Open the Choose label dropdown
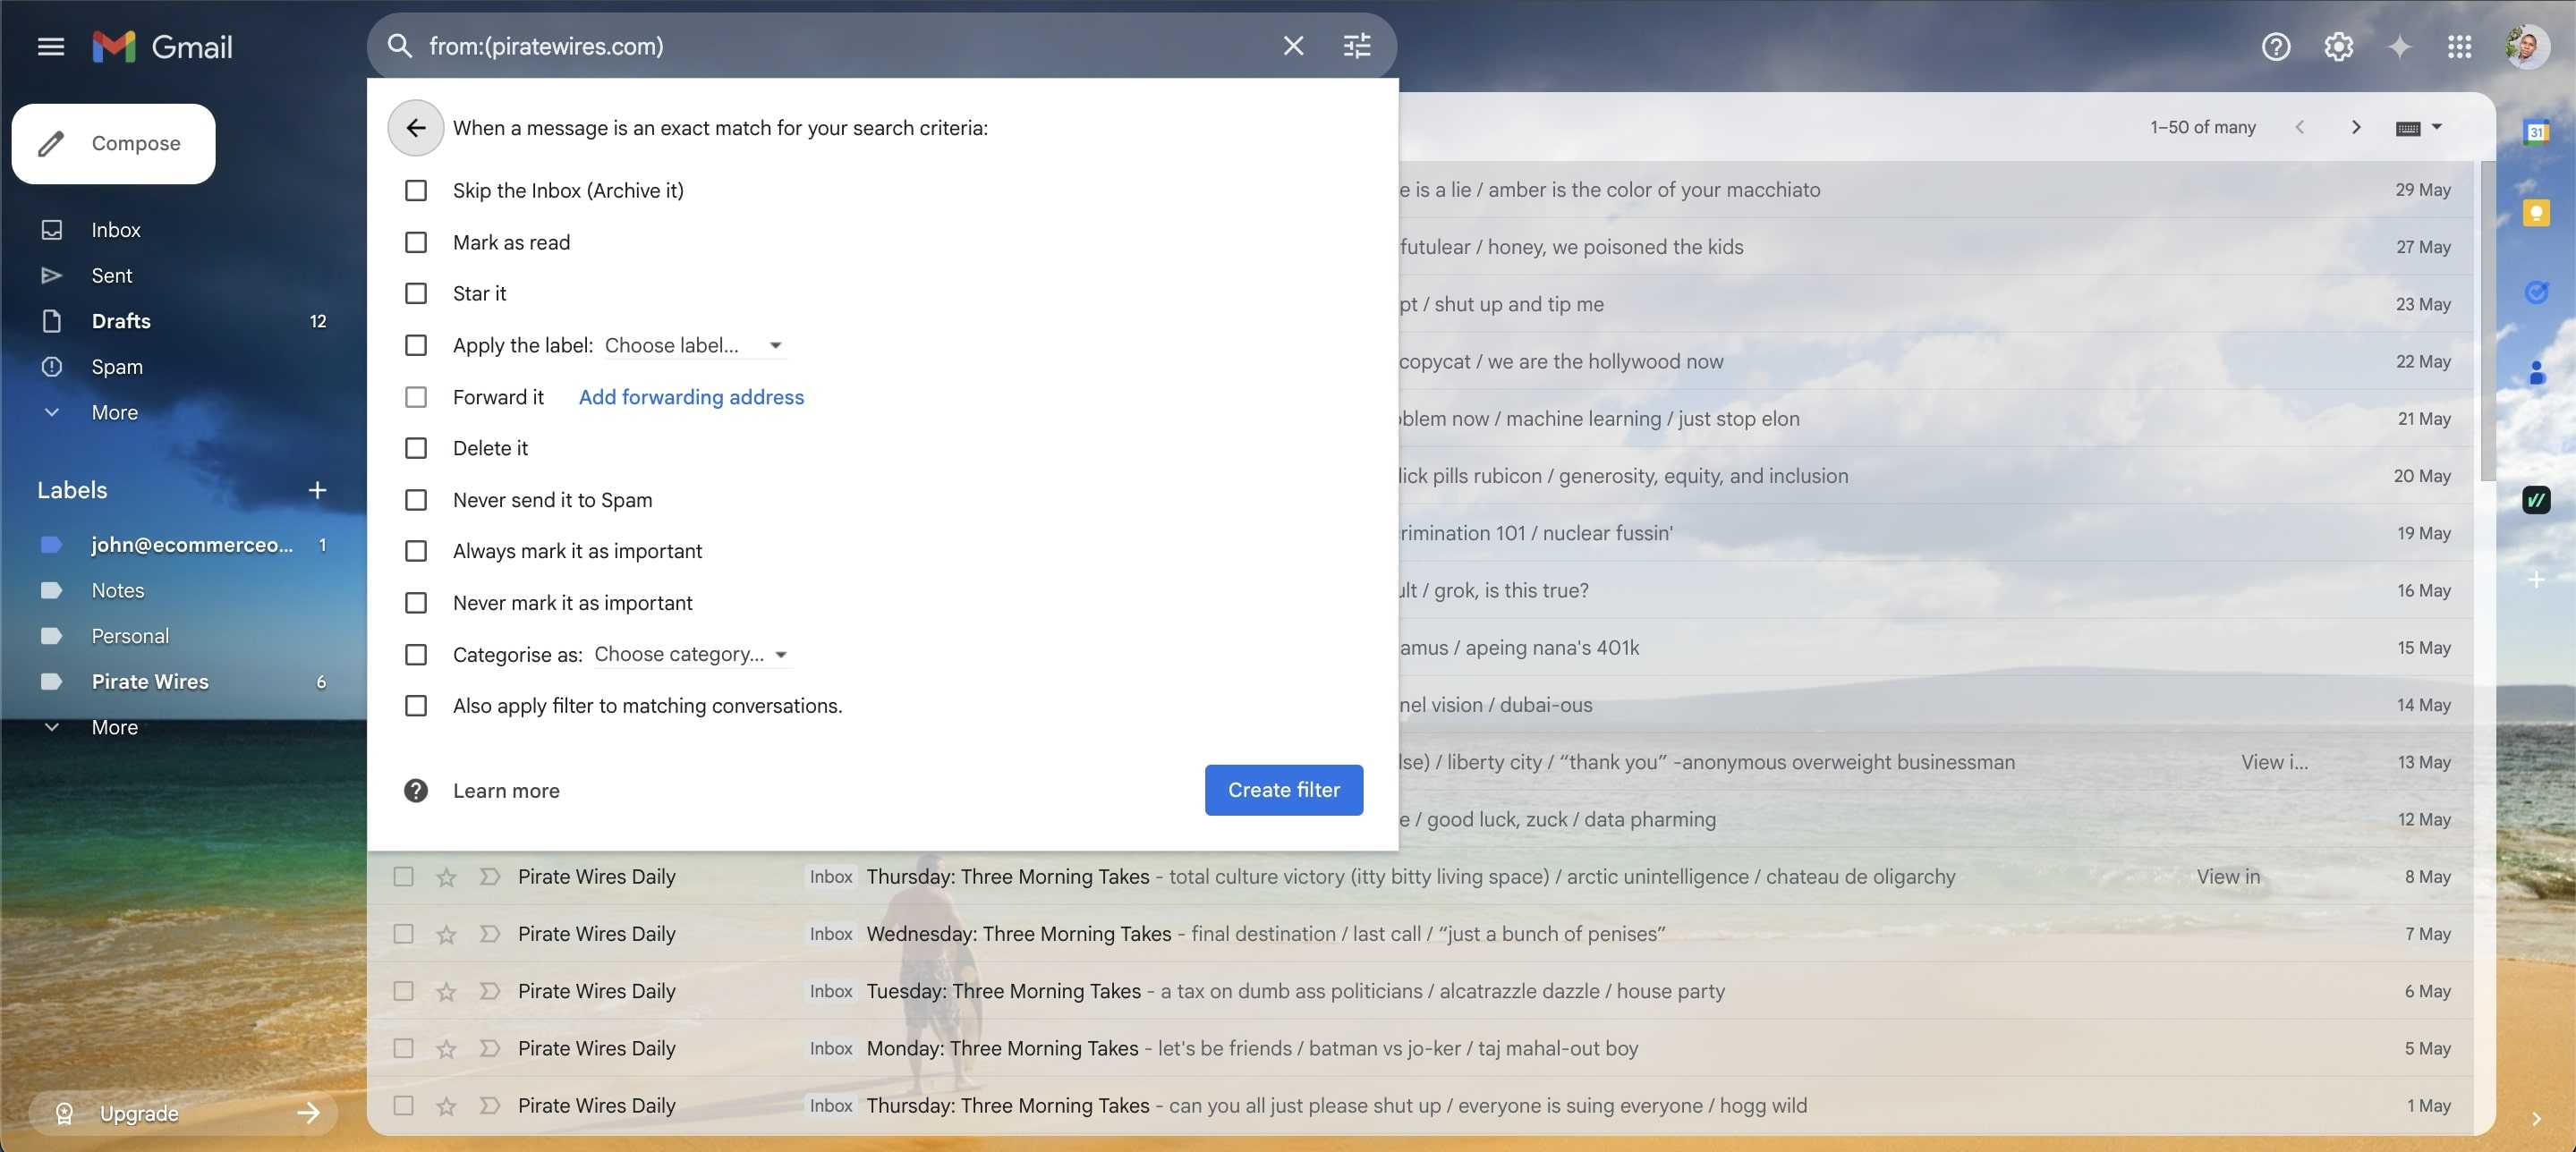The width and height of the screenshot is (2576, 1152). [x=692, y=345]
